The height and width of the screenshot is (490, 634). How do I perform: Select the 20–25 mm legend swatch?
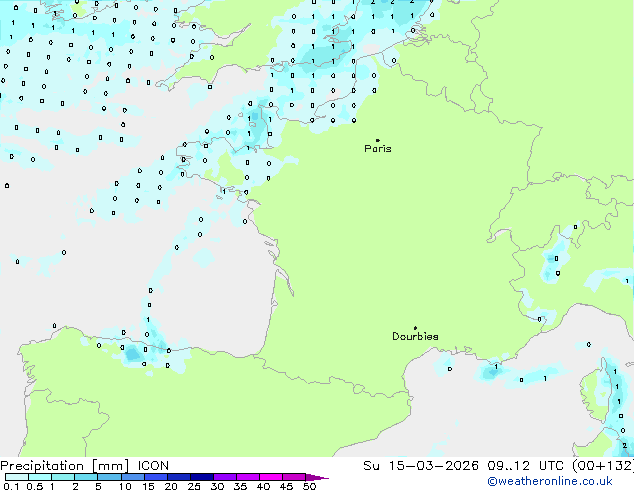pyautogui.click(x=179, y=477)
